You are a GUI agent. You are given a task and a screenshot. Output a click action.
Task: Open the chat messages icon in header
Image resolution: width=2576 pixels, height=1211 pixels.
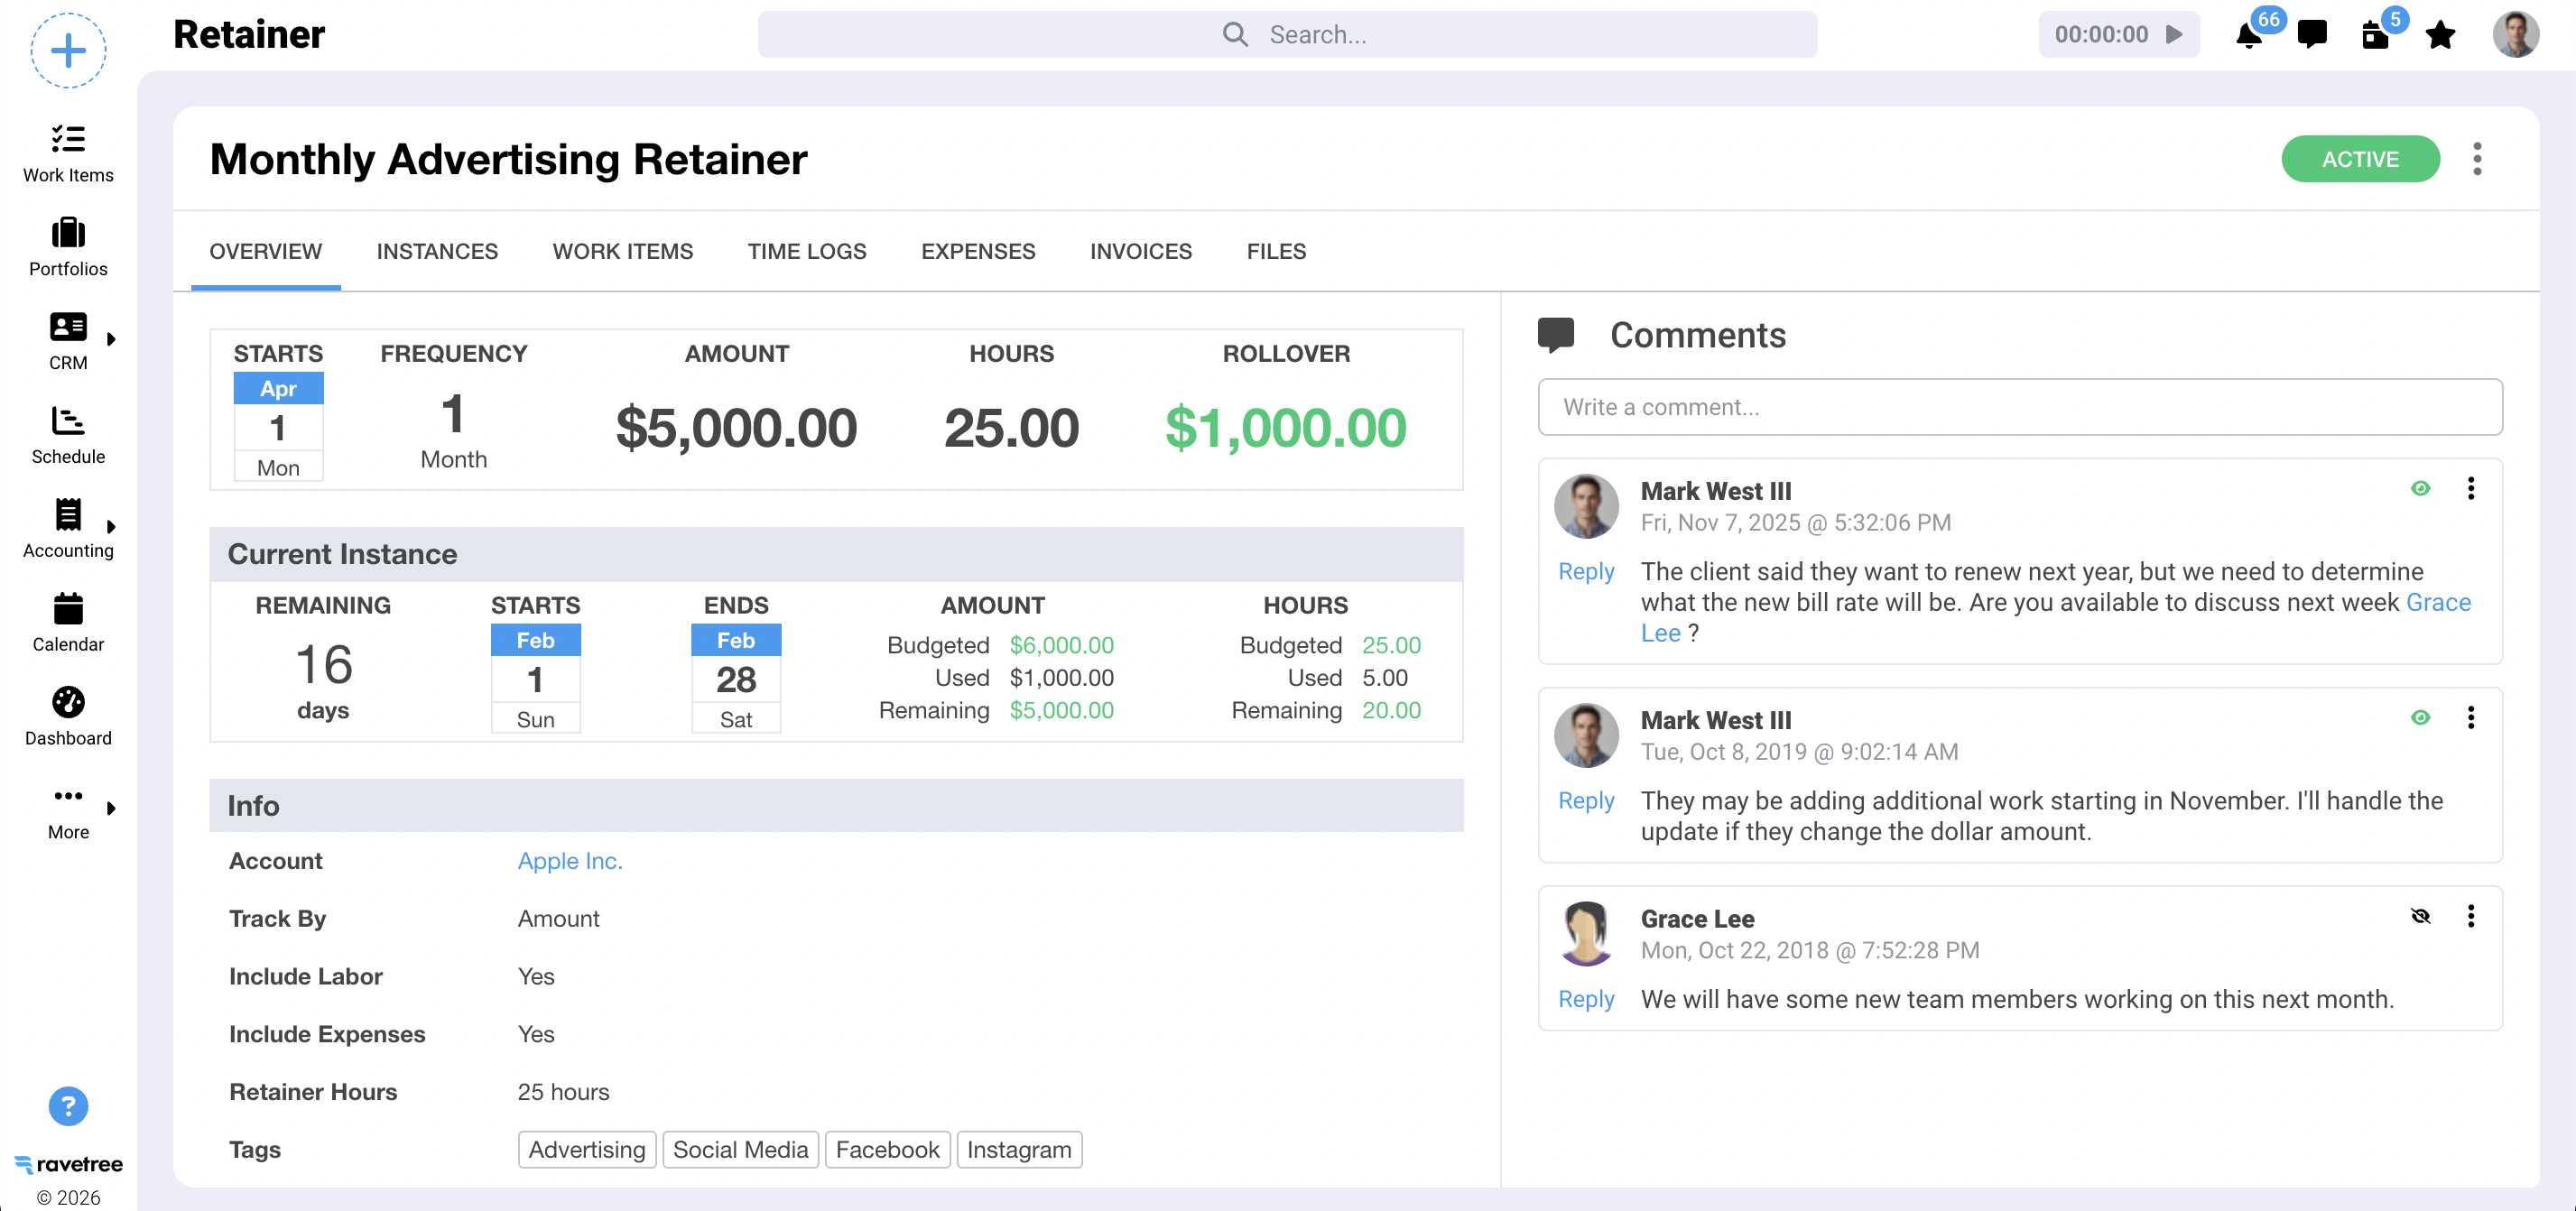pos(2312,35)
